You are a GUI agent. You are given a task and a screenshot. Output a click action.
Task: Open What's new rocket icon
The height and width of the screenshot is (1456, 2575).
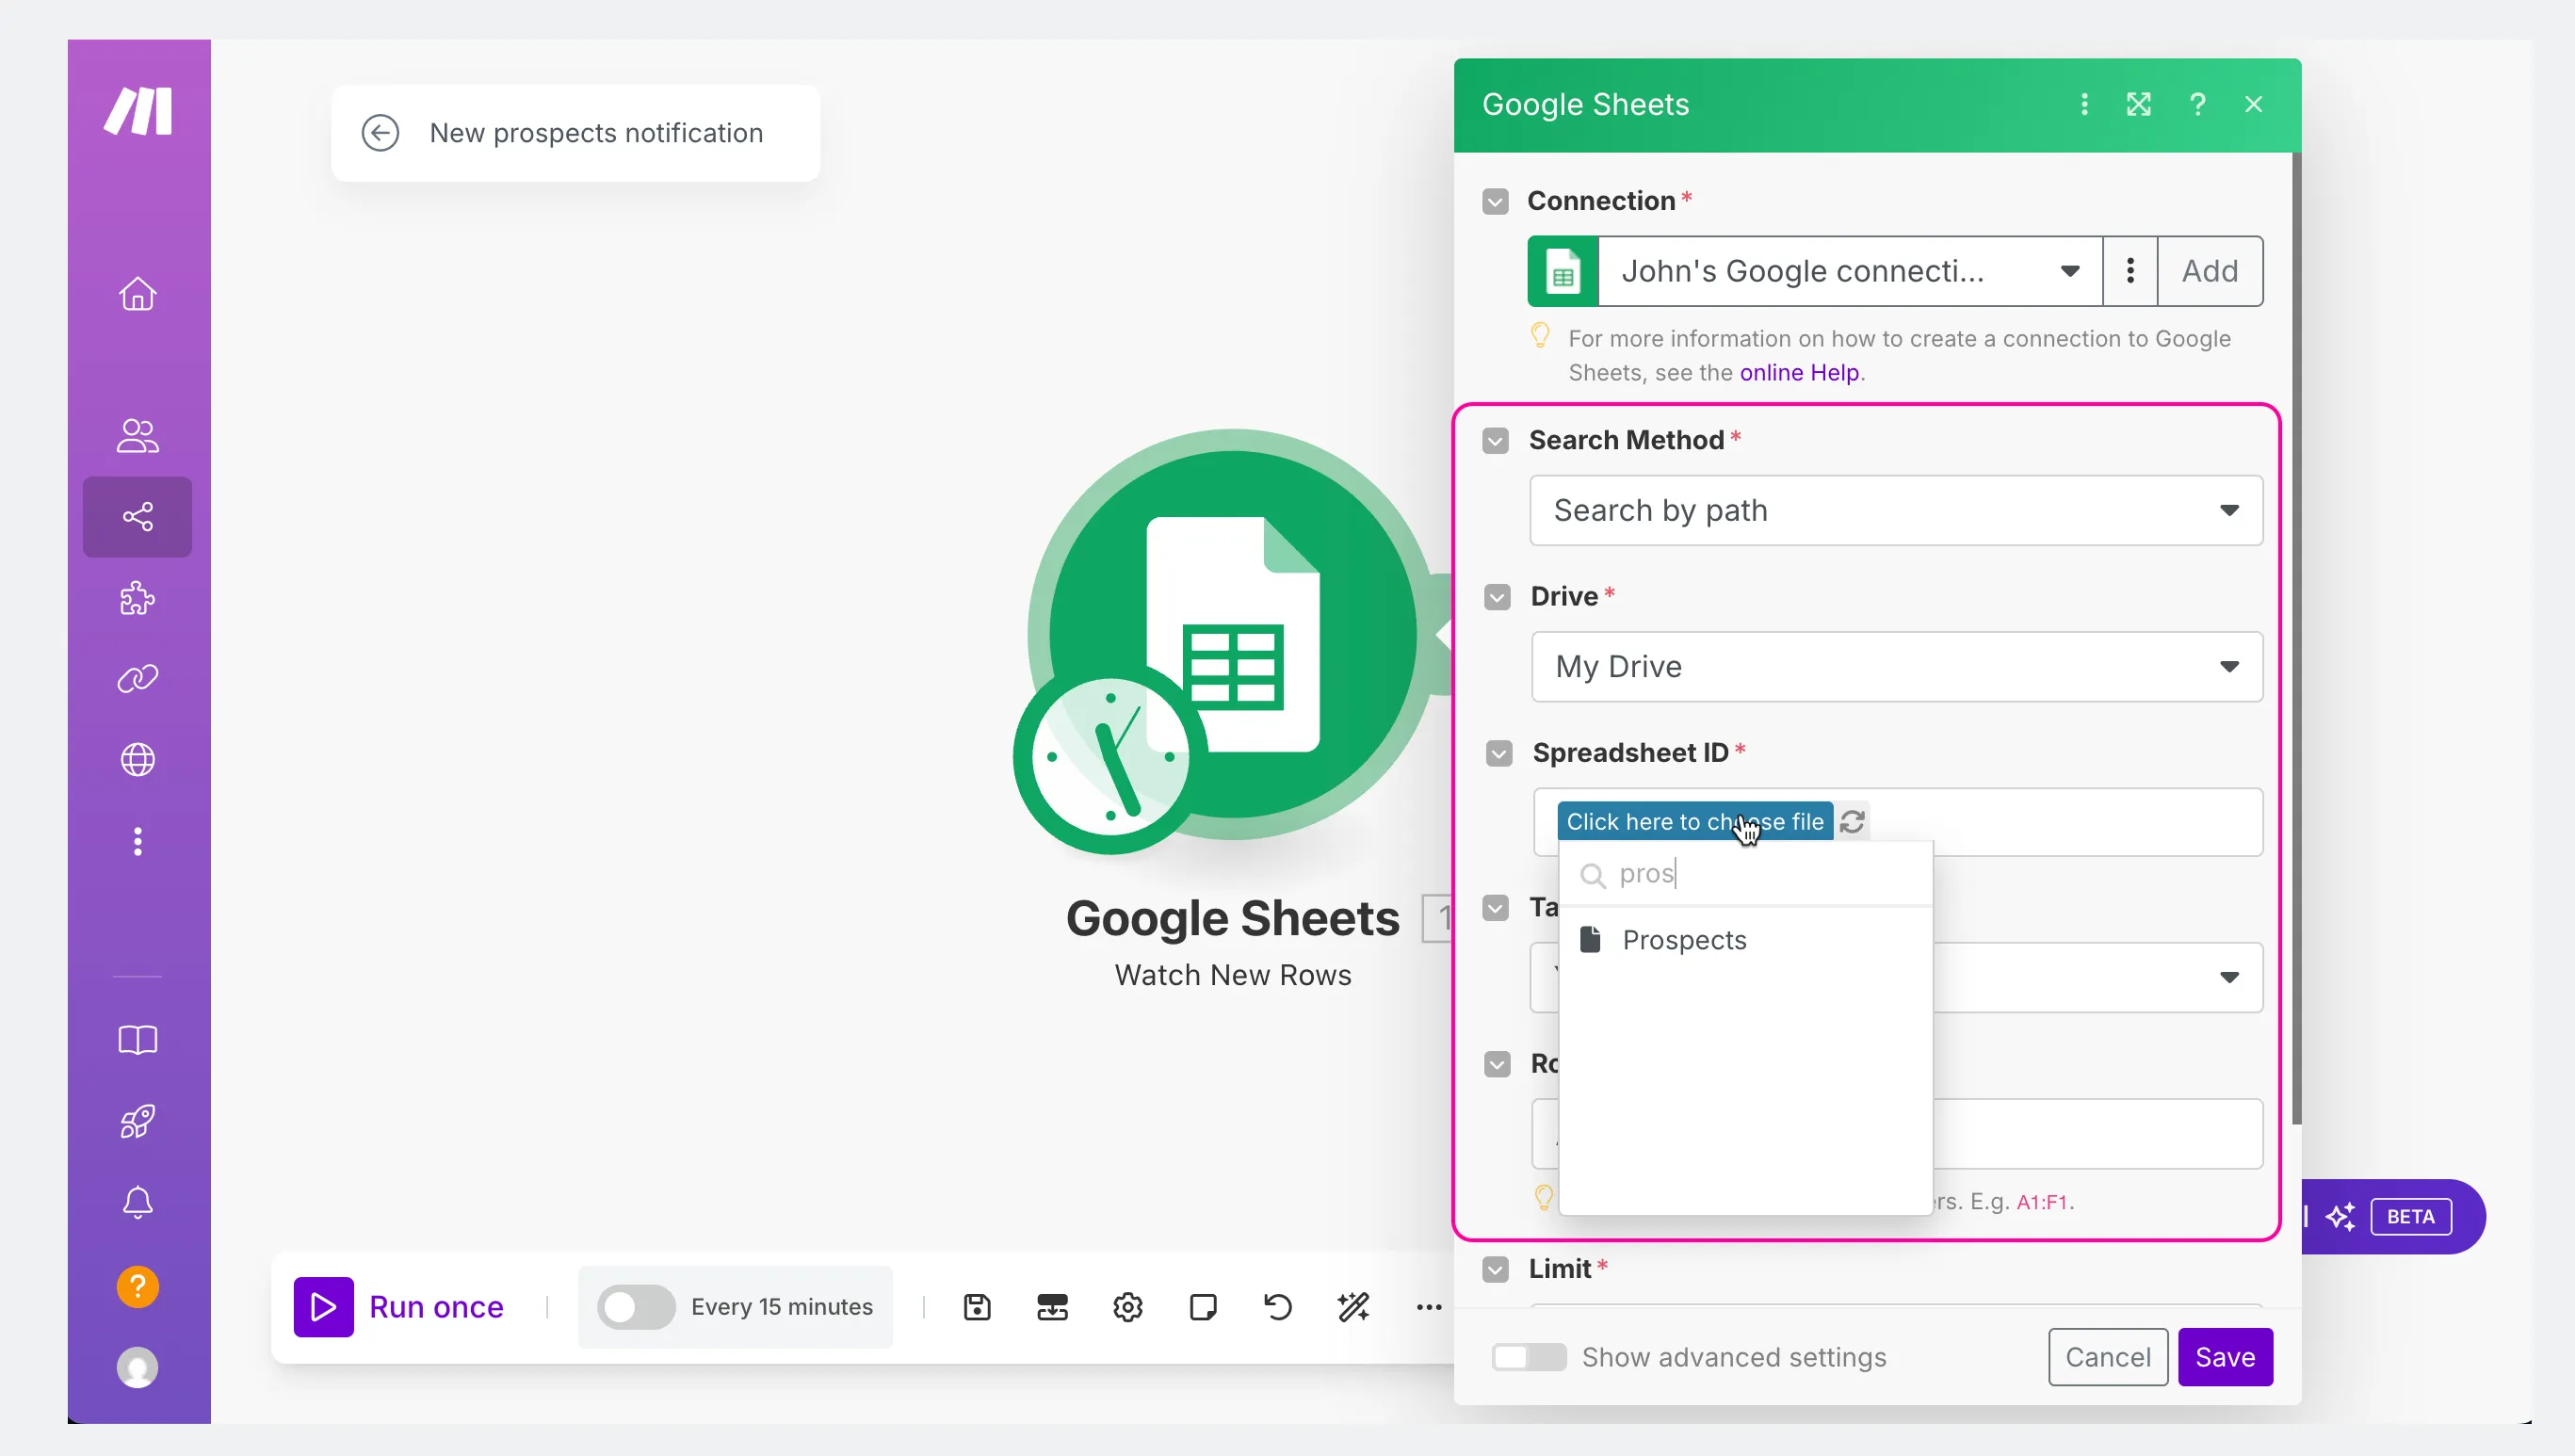(138, 1121)
